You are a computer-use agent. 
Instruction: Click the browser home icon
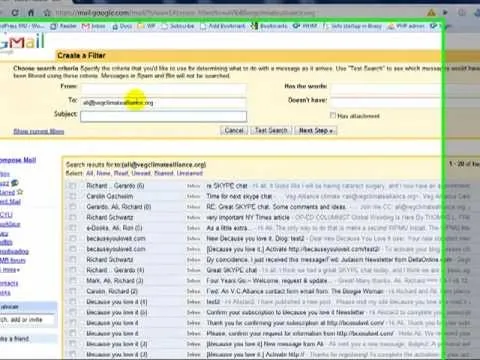click(x=31, y=13)
